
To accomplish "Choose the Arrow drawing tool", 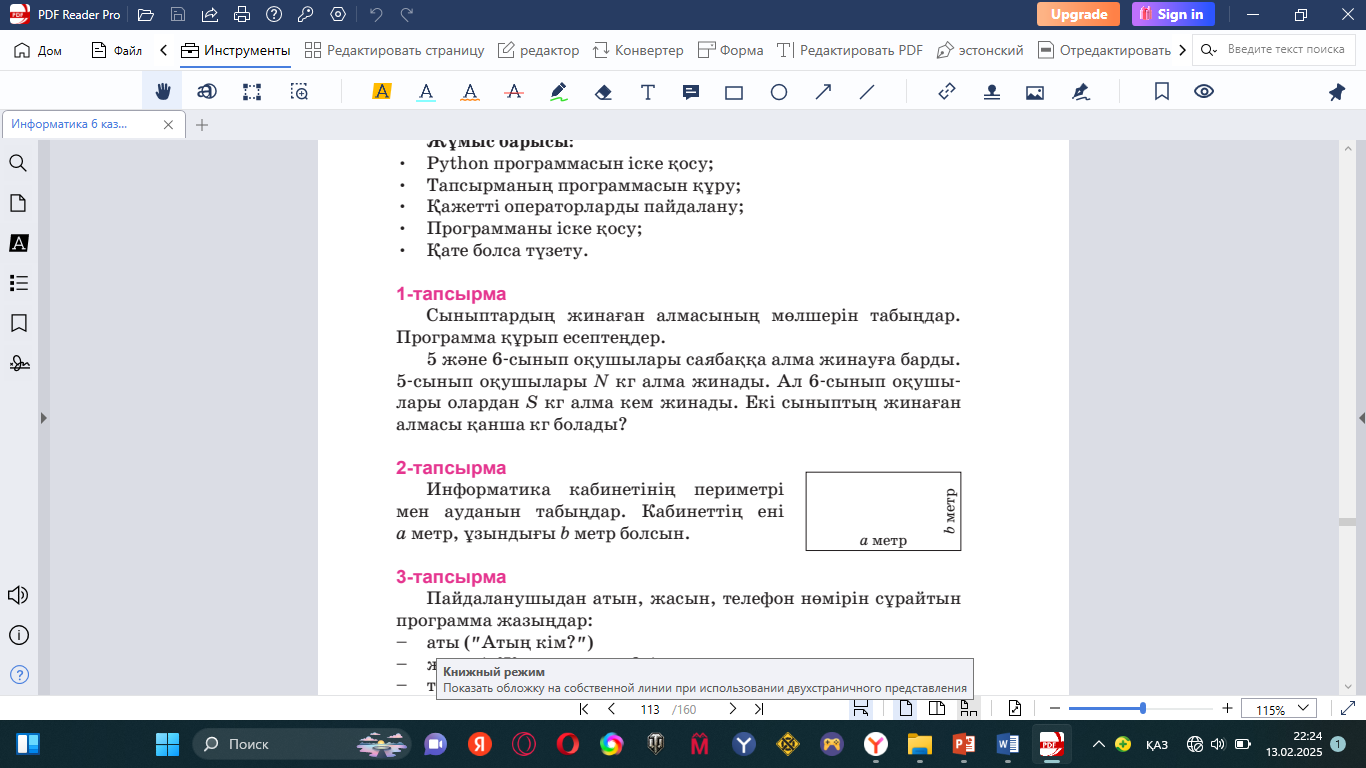I will tap(823, 92).
